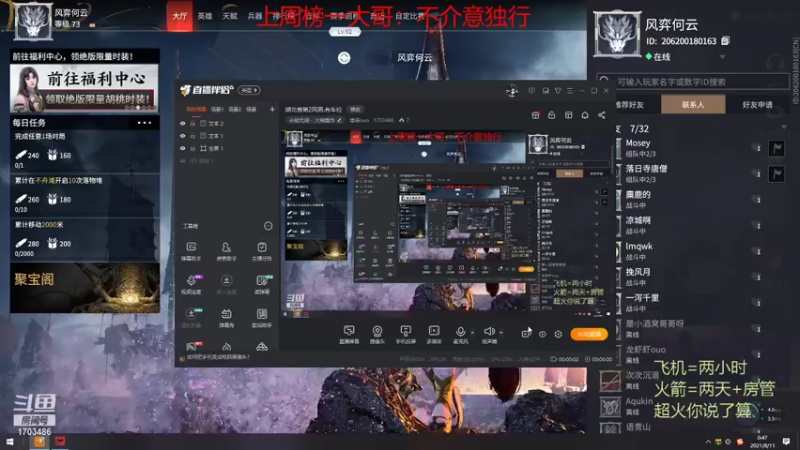Open the hamburger menu in streaming app titlebar
The height and width of the screenshot is (450, 800).
click(570, 90)
